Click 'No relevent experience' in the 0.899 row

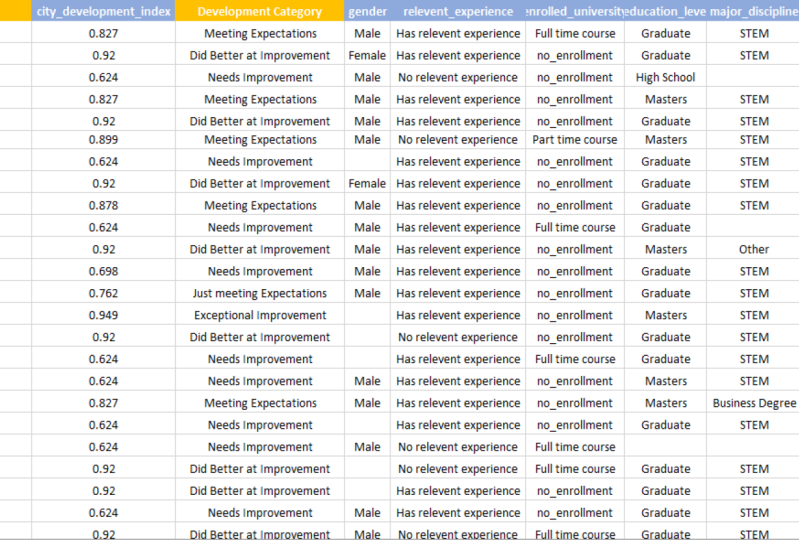point(458,140)
